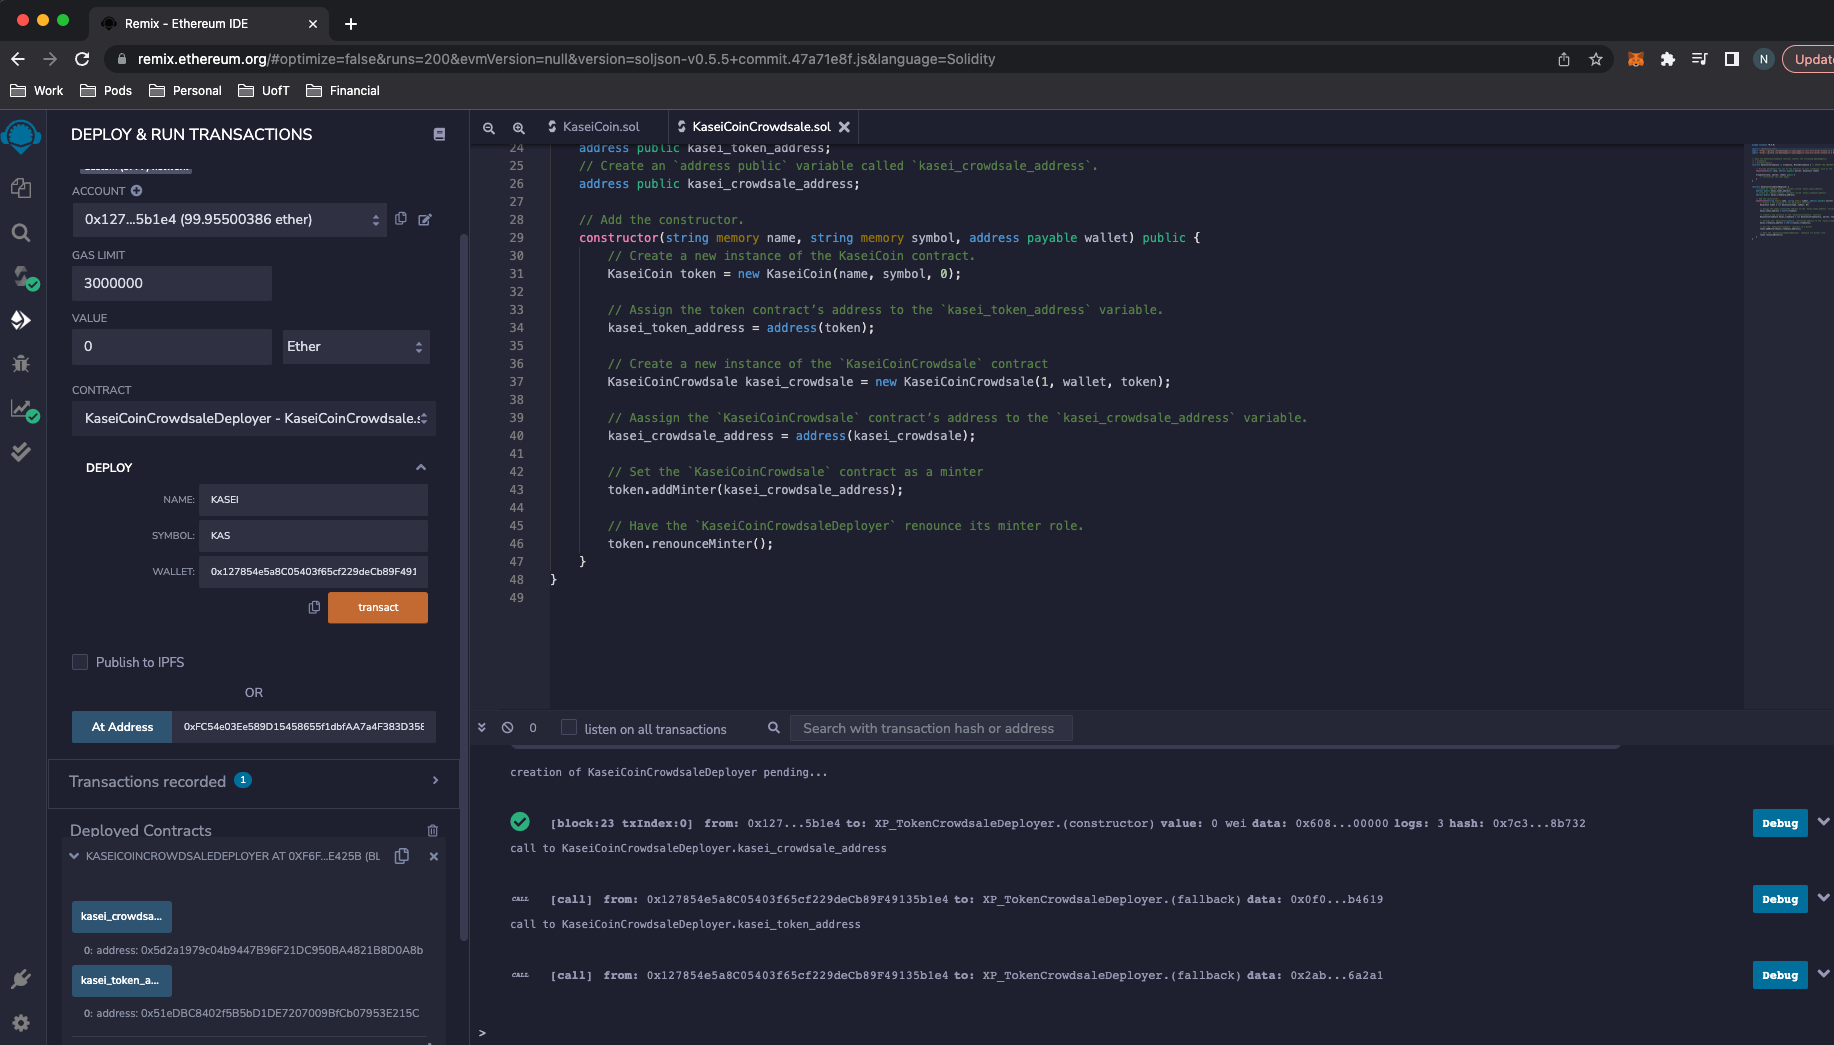
Task: Enable listen on all transactions
Action: (567, 728)
